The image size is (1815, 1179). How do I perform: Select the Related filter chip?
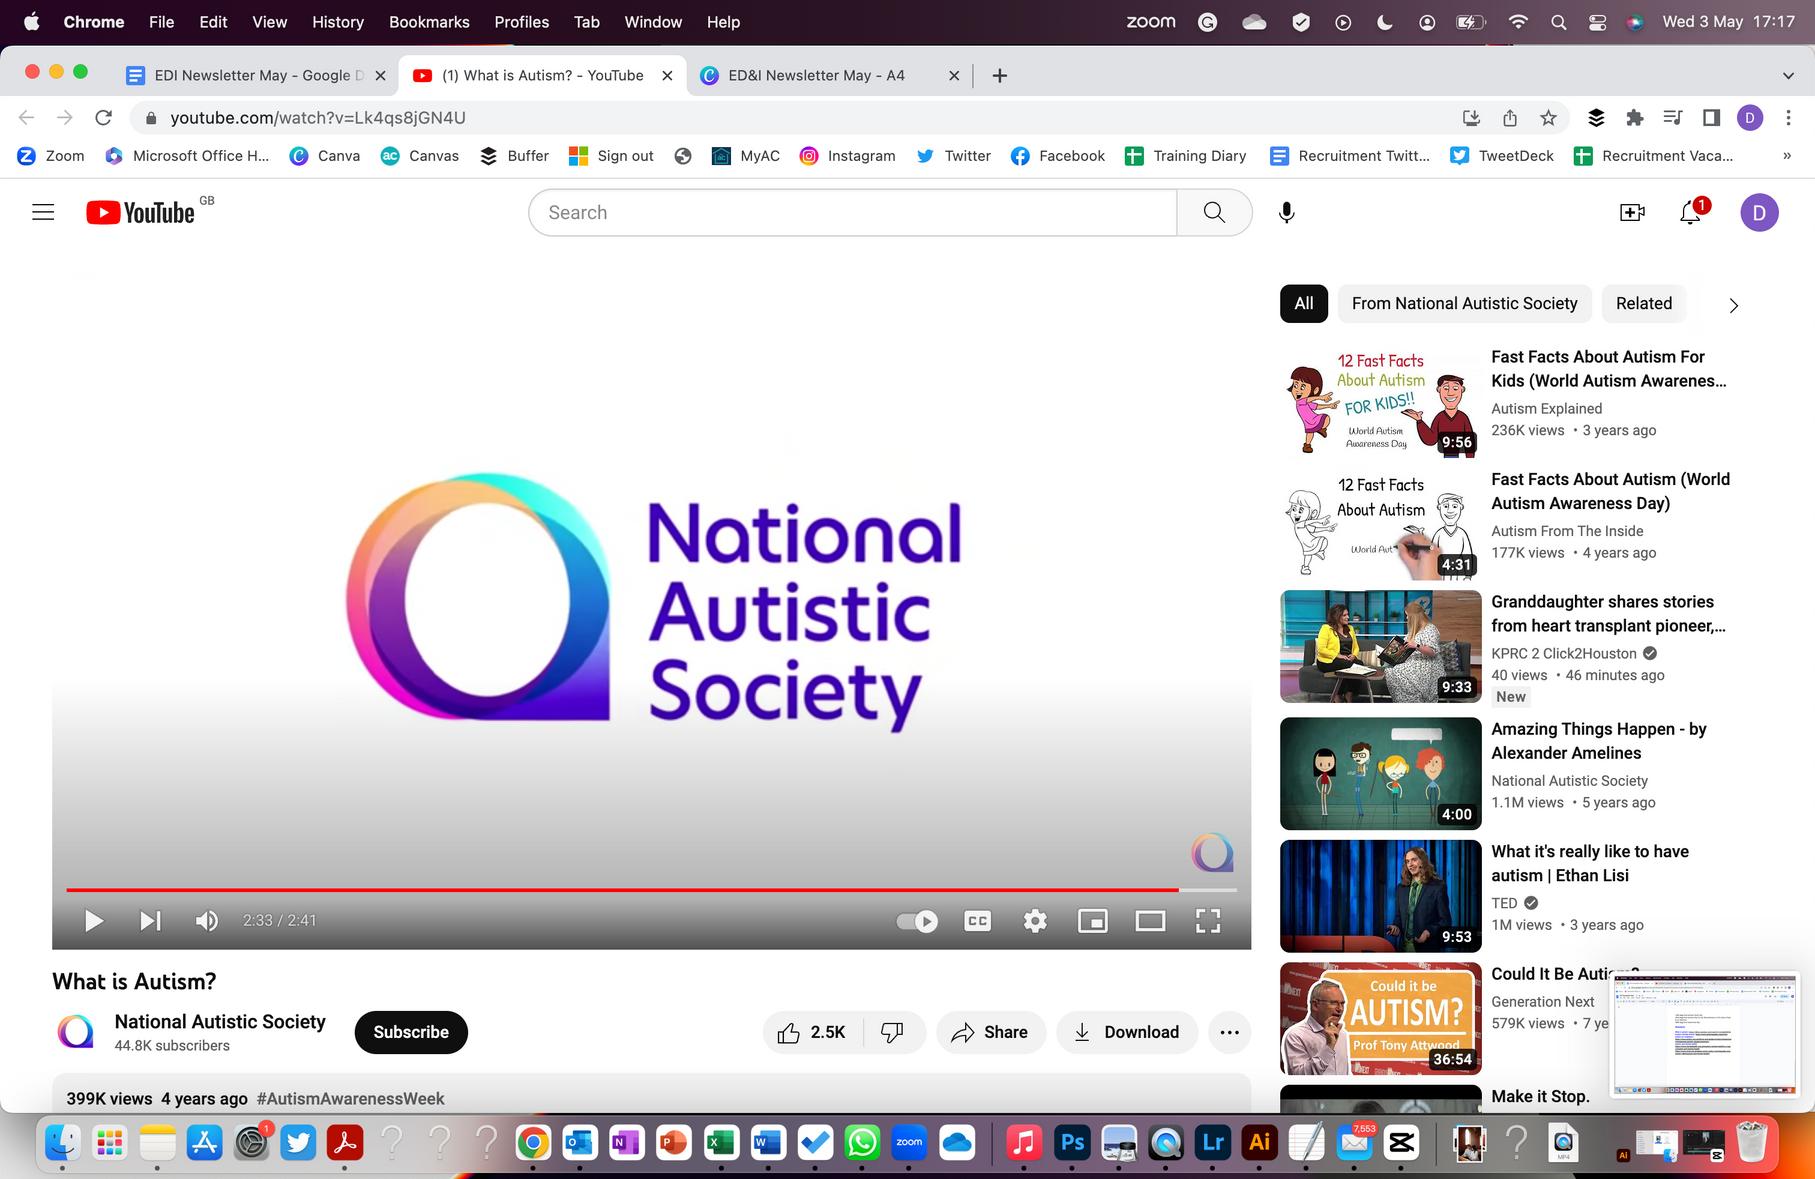click(1644, 303)
